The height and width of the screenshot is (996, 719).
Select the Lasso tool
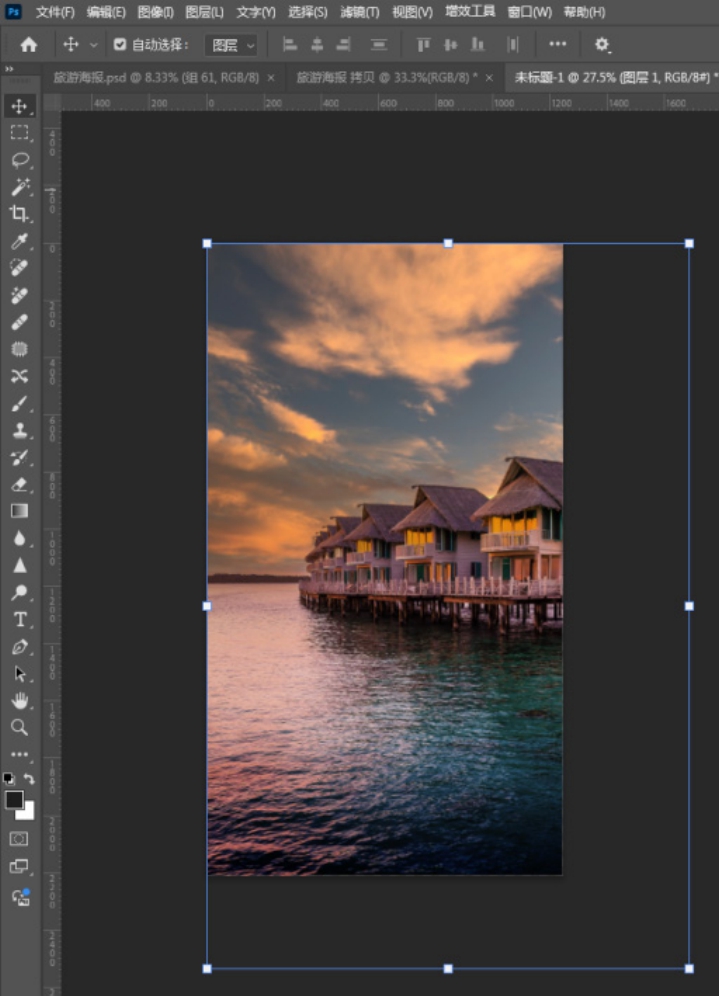pos(19,160)
